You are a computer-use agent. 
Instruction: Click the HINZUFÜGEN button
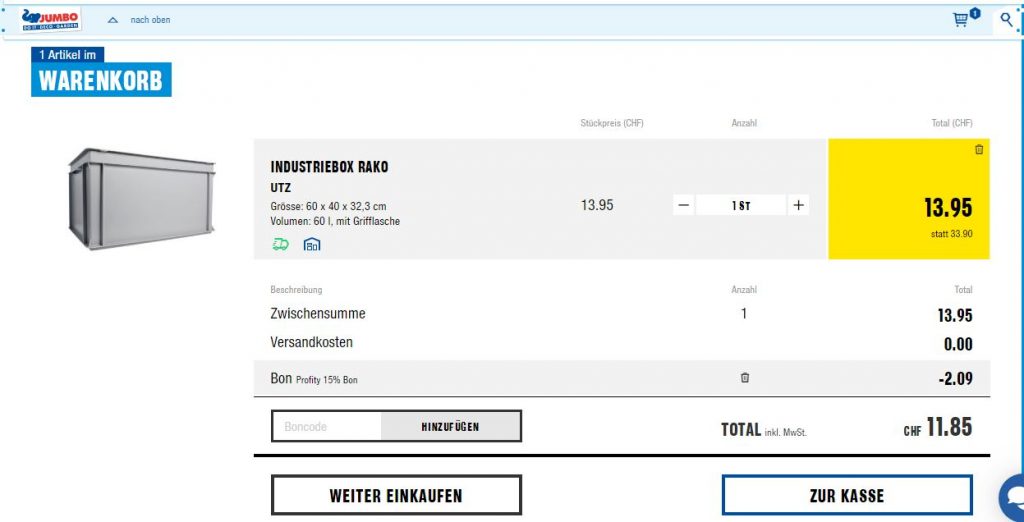tap(451, 427)
